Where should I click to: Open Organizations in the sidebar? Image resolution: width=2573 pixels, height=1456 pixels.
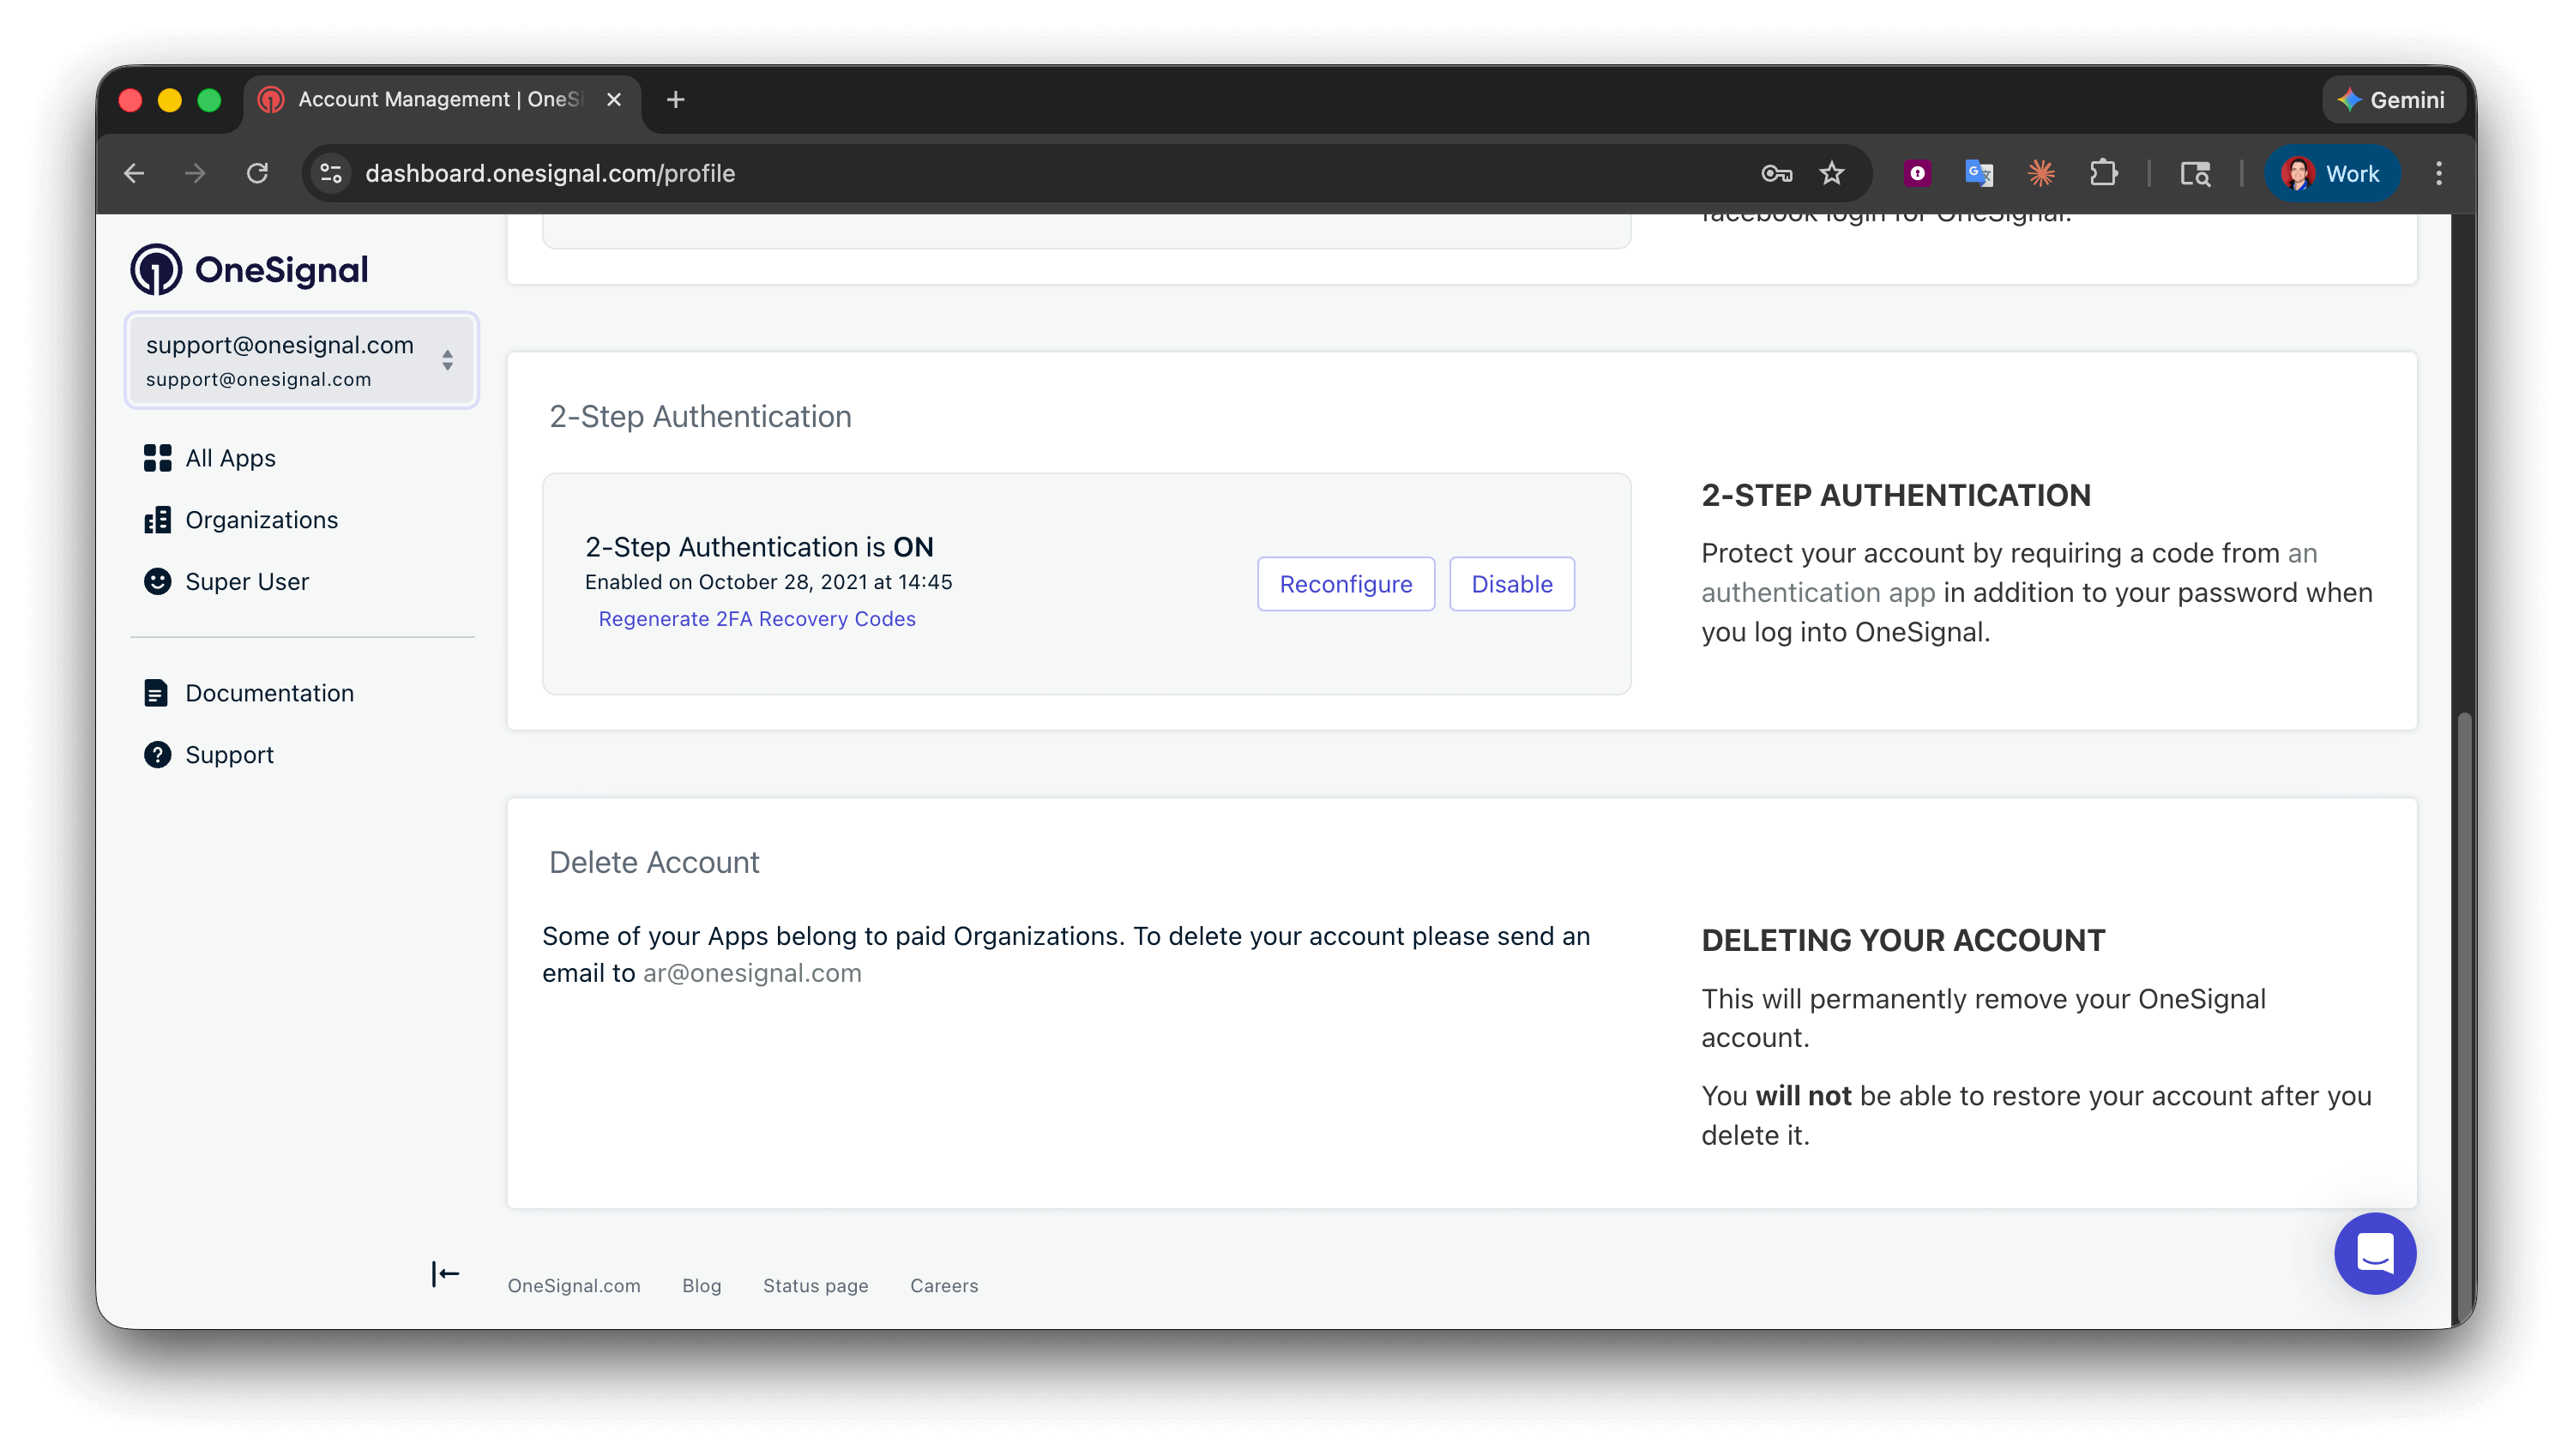click(x=260, y=520)
